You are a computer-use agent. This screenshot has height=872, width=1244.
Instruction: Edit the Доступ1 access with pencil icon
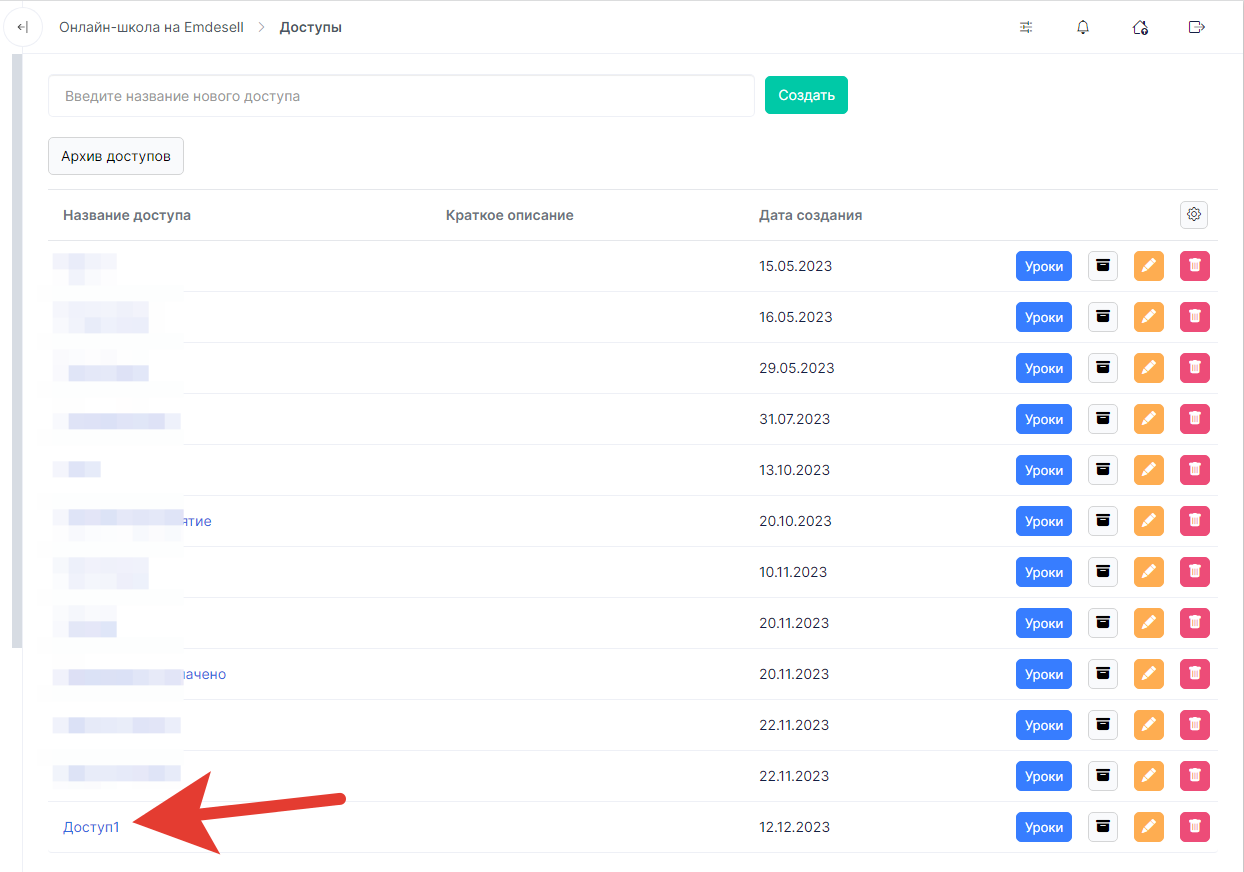coord(1148,827)
